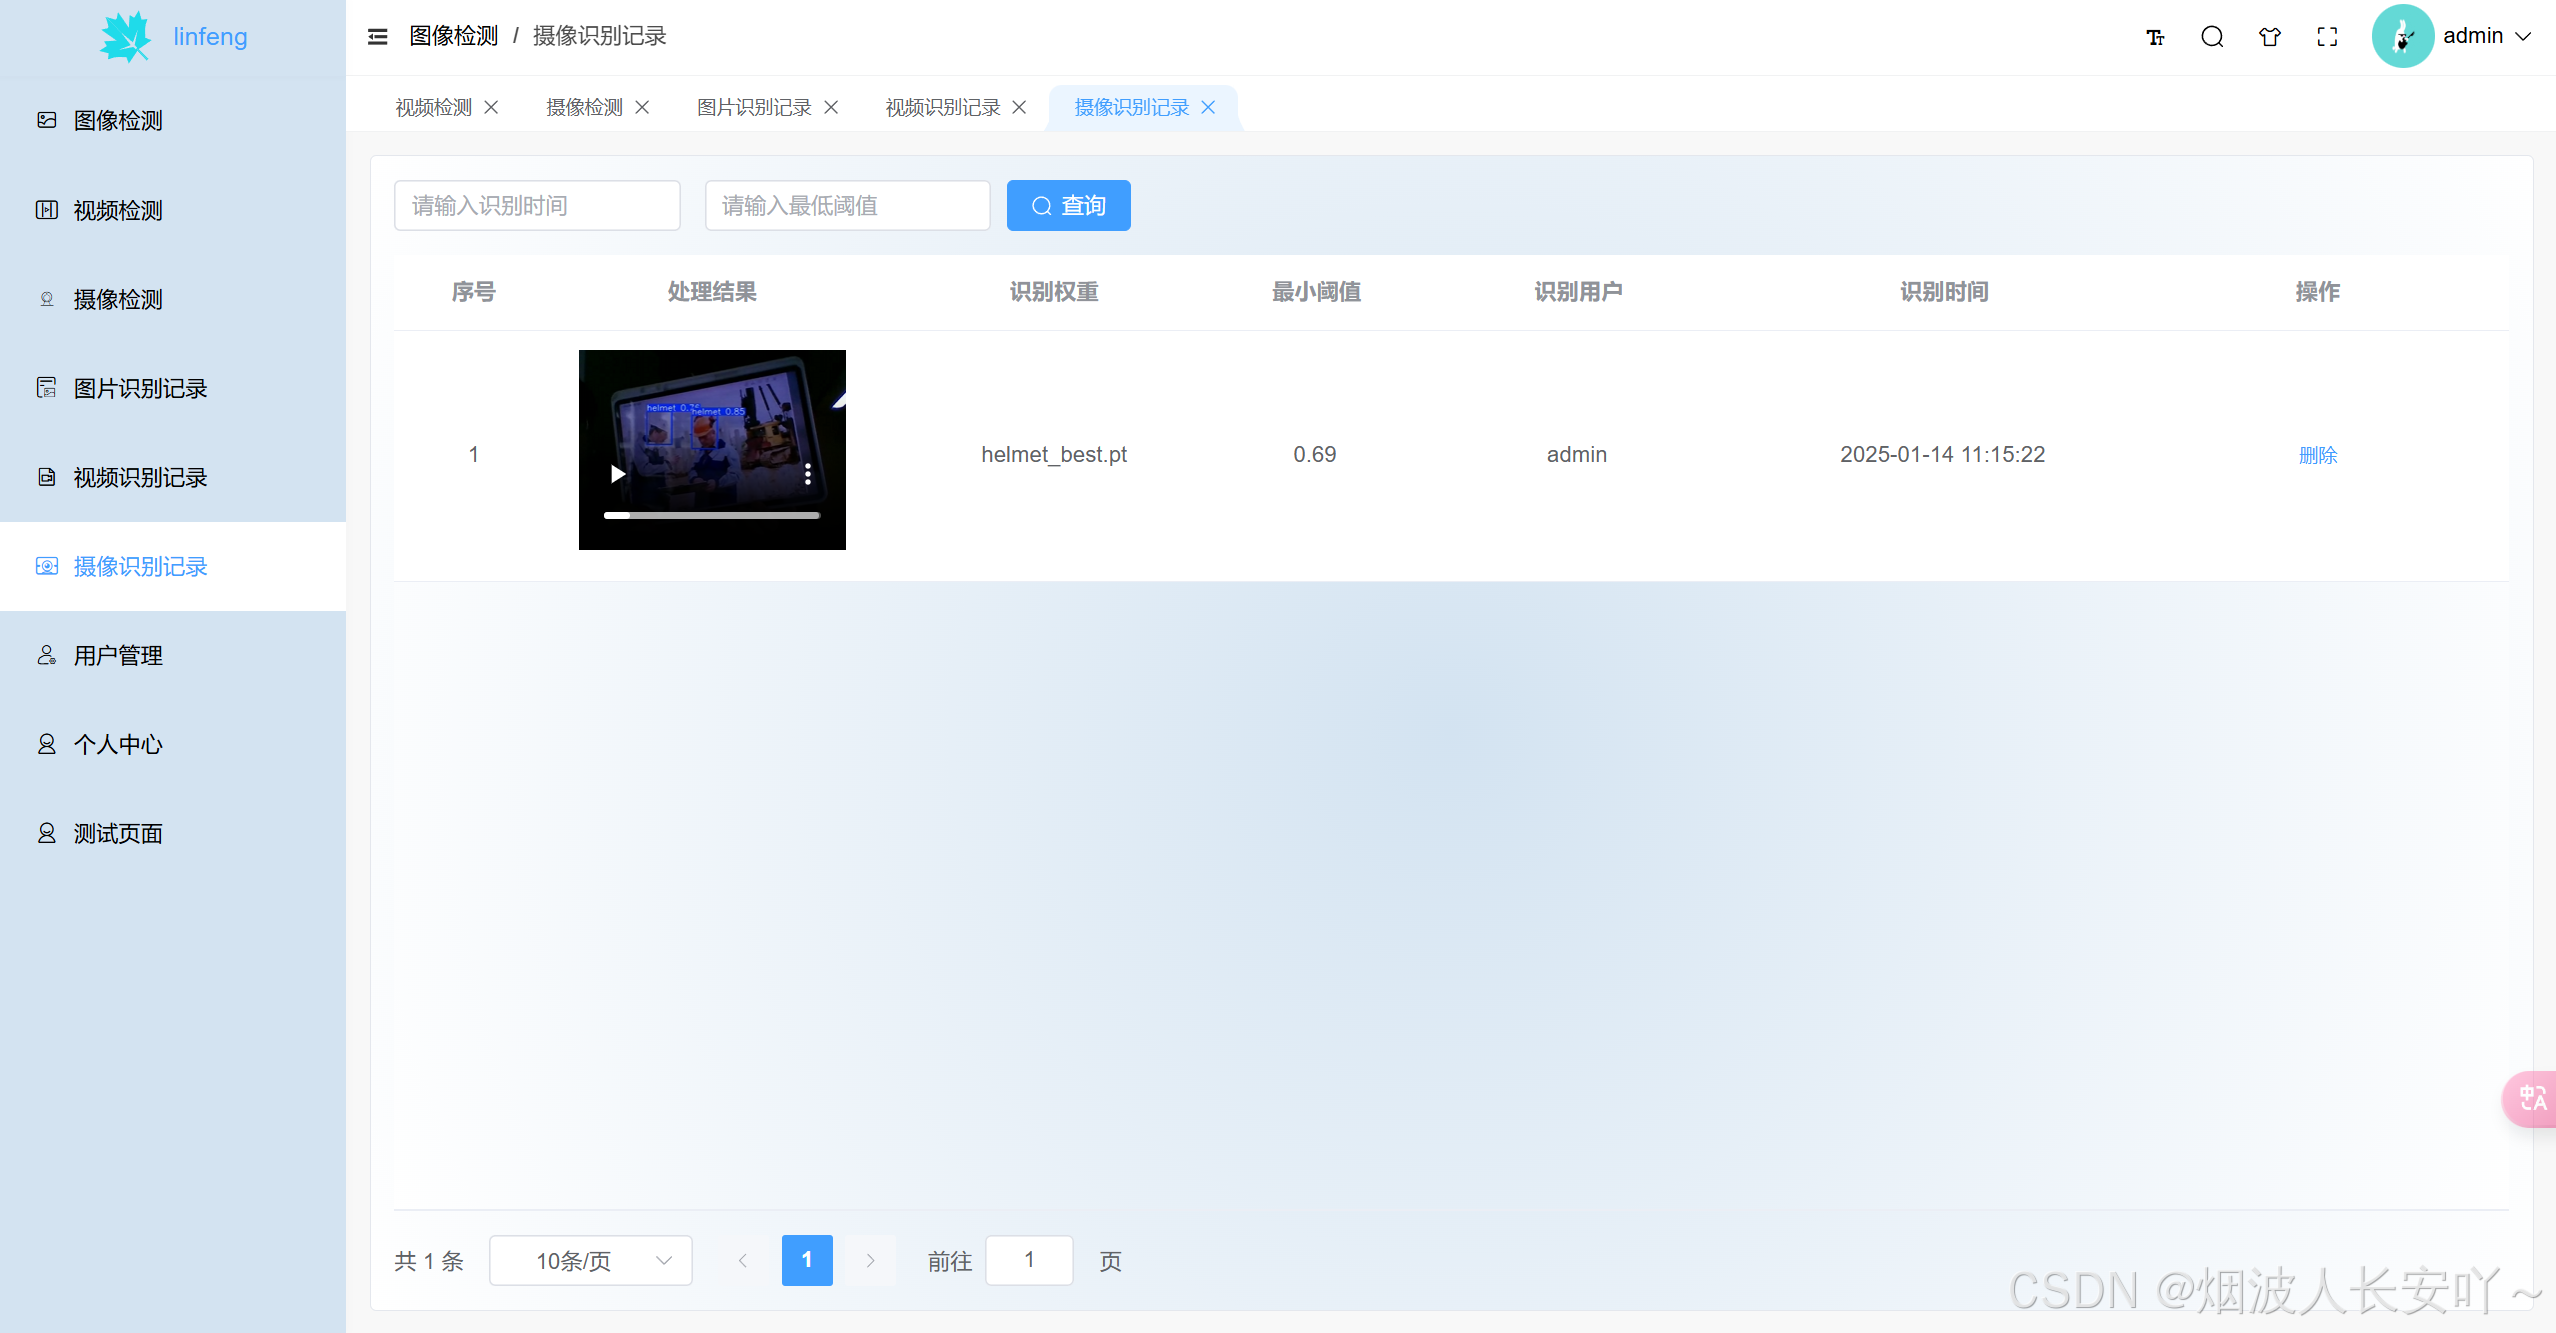2556x1333 pixels.
Task: Open 测试页面 in the sidebar menu
Action: coord(173,833)
